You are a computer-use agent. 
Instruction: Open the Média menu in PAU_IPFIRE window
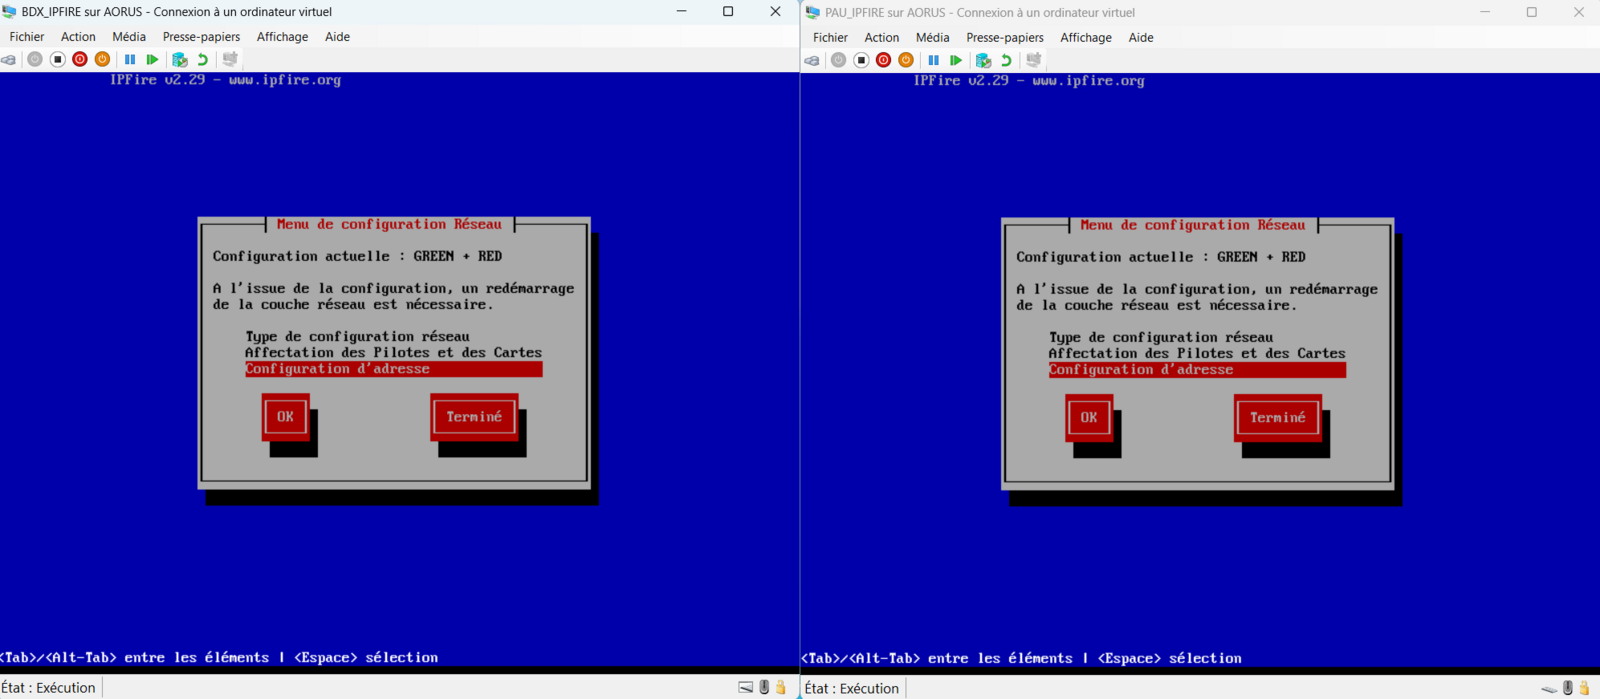932,38
